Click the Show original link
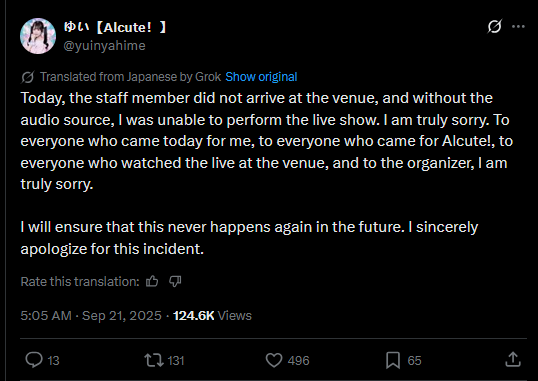The width and height of the screenshot is (538, 381). [261, 77]
